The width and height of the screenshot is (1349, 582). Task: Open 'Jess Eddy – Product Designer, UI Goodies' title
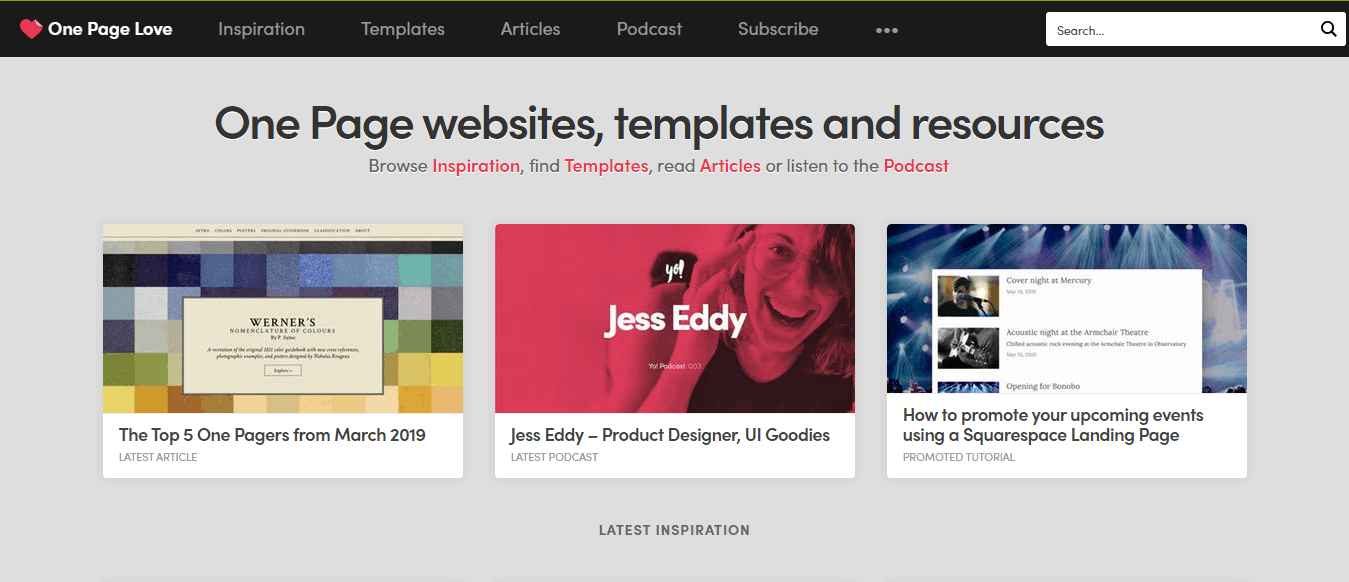click(x=670, y=435)
